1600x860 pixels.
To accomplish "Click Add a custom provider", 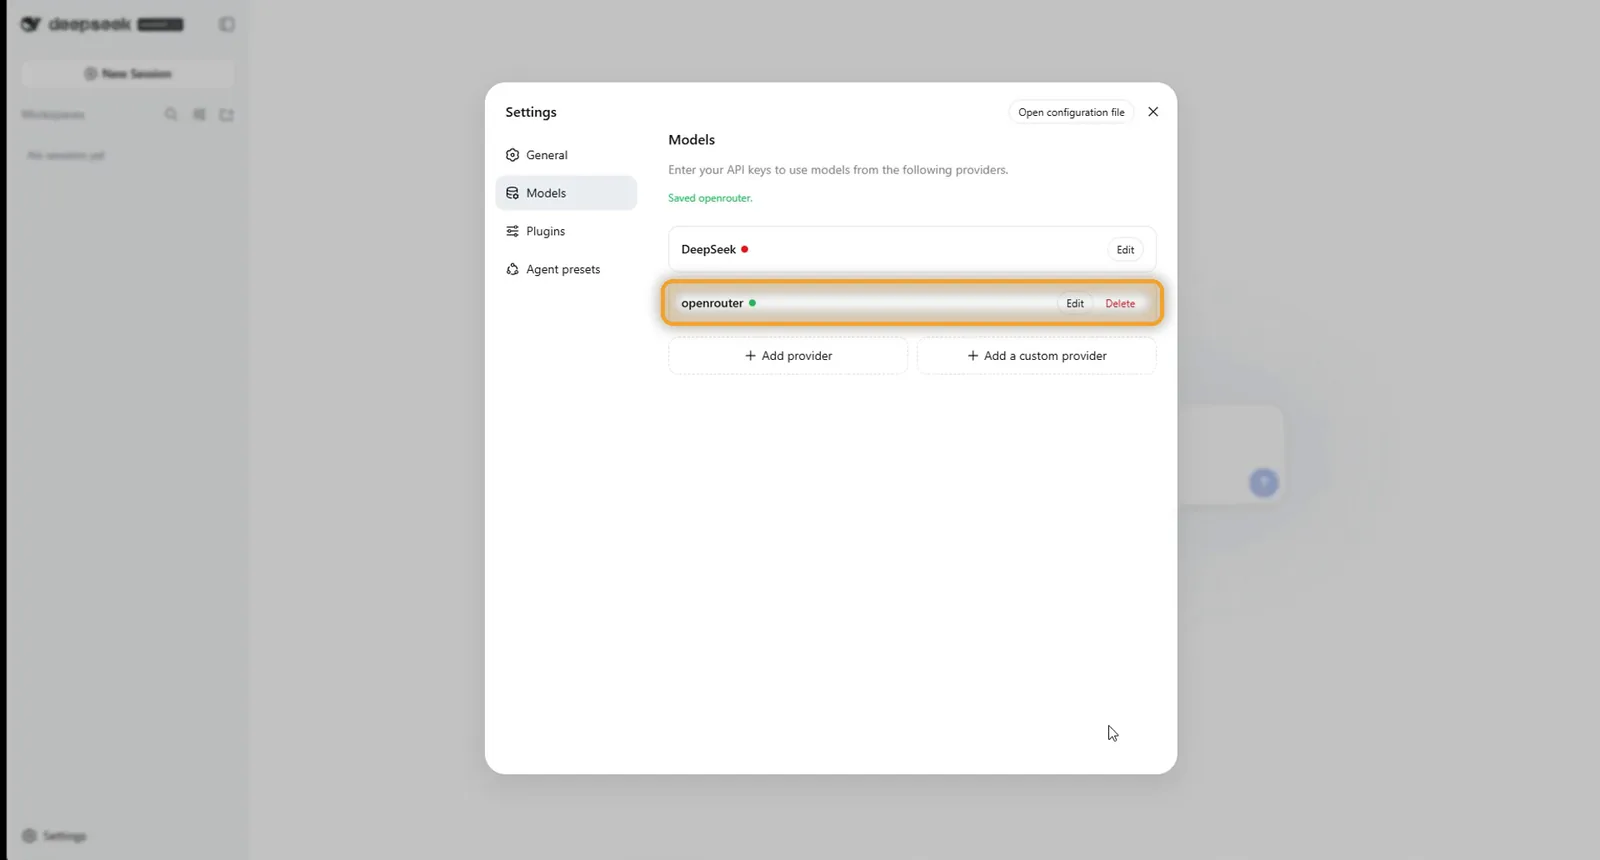I will click(x=1036, y=356).
